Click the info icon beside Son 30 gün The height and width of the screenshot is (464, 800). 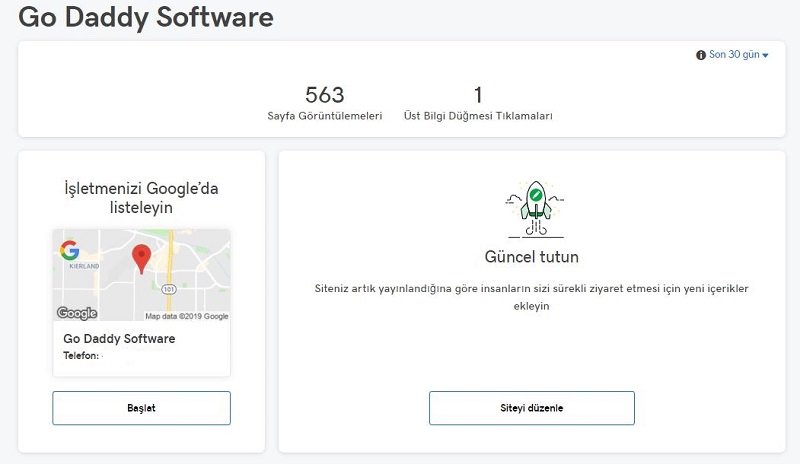pyautogui.click(x=701, y=55)
